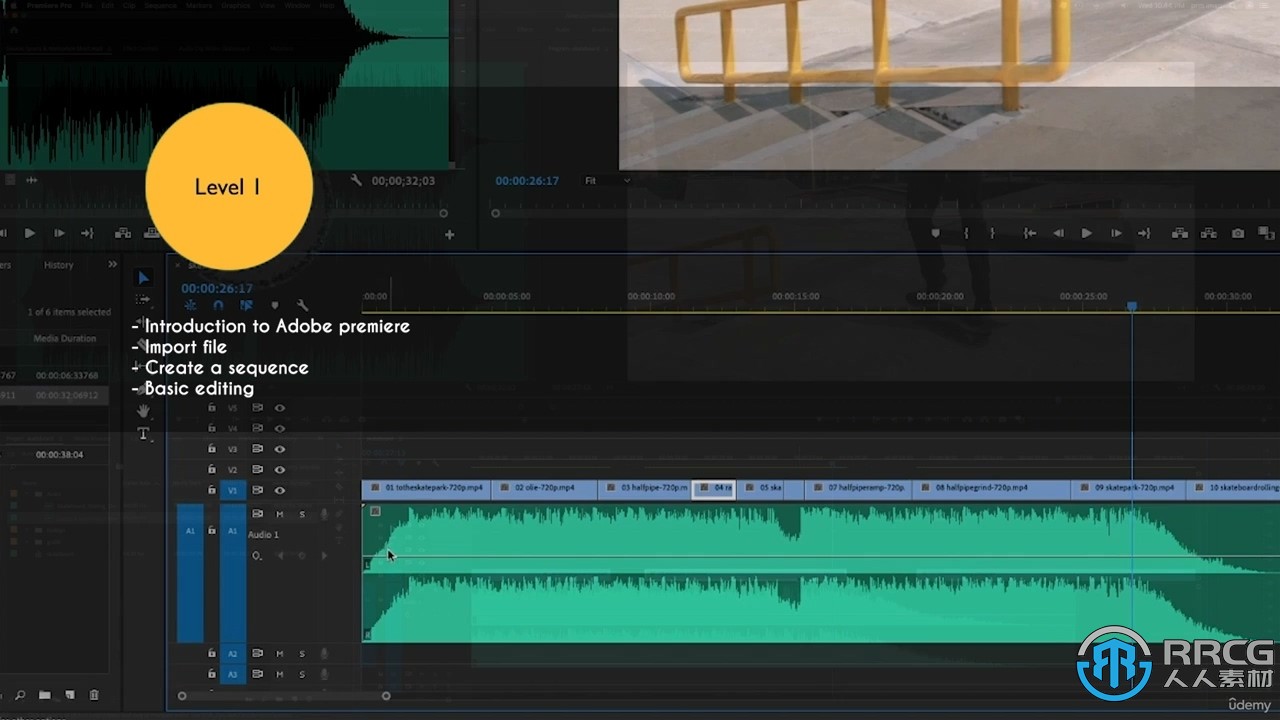Step forward one frame in Source Monitor
1280x720 pixels.
click(x=59, y=233)
